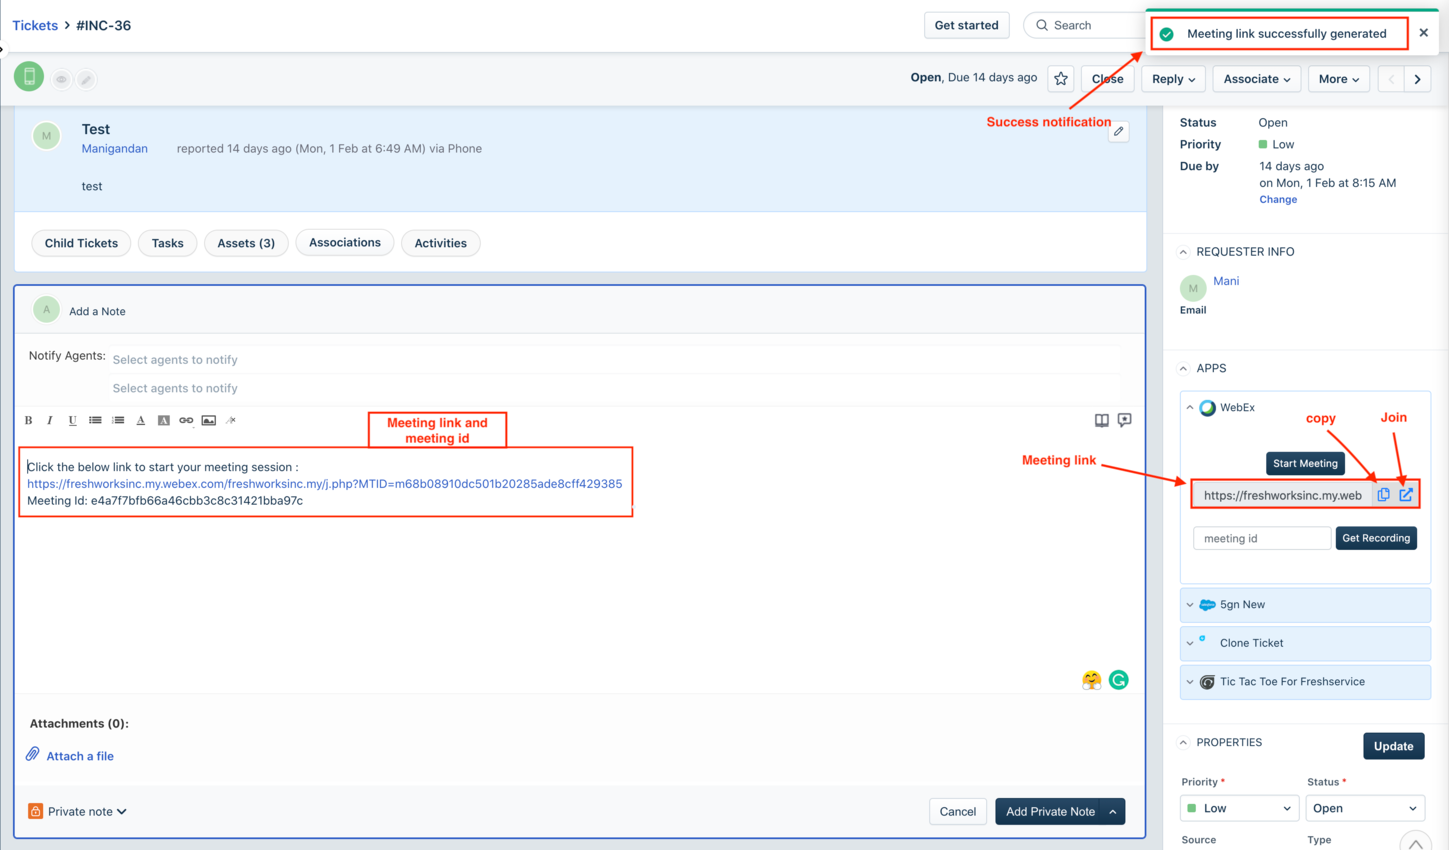The image size is (1449, 850).
Task: Open solution articles book icon in editor
Action: (x=1102, y=421)
